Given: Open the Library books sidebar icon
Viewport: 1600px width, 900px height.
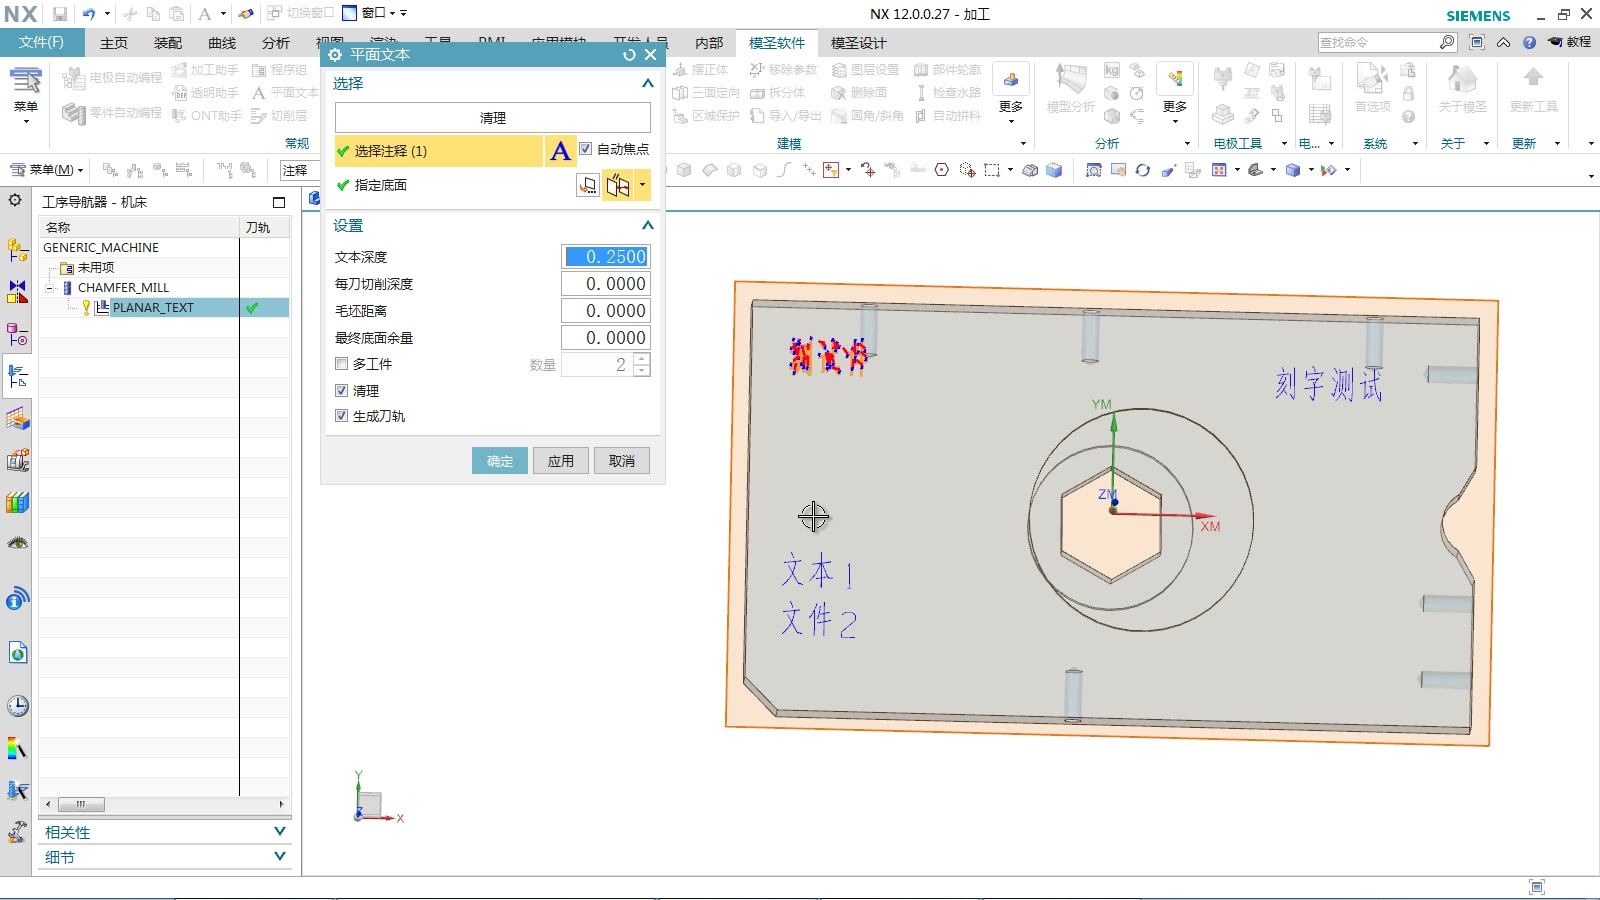Looking at the screenshot, I should [x=17, y=502].
